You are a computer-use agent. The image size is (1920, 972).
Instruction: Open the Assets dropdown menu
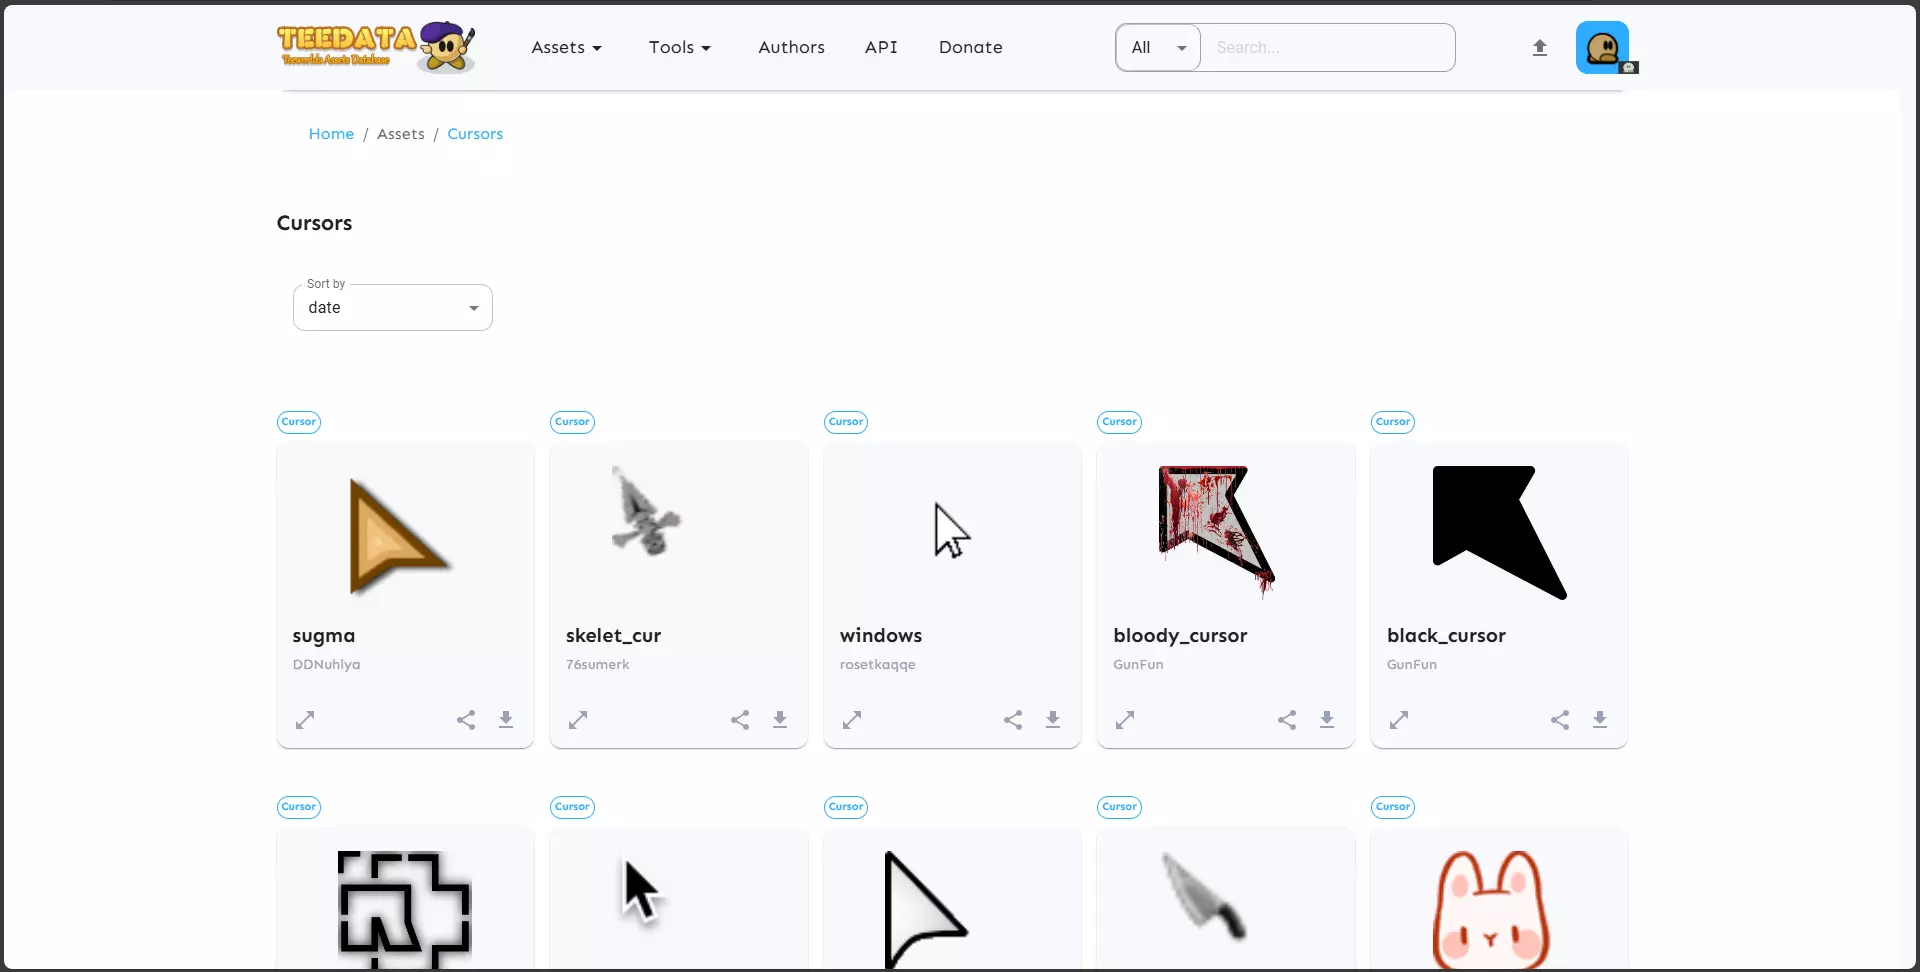(x=567, y=47)
